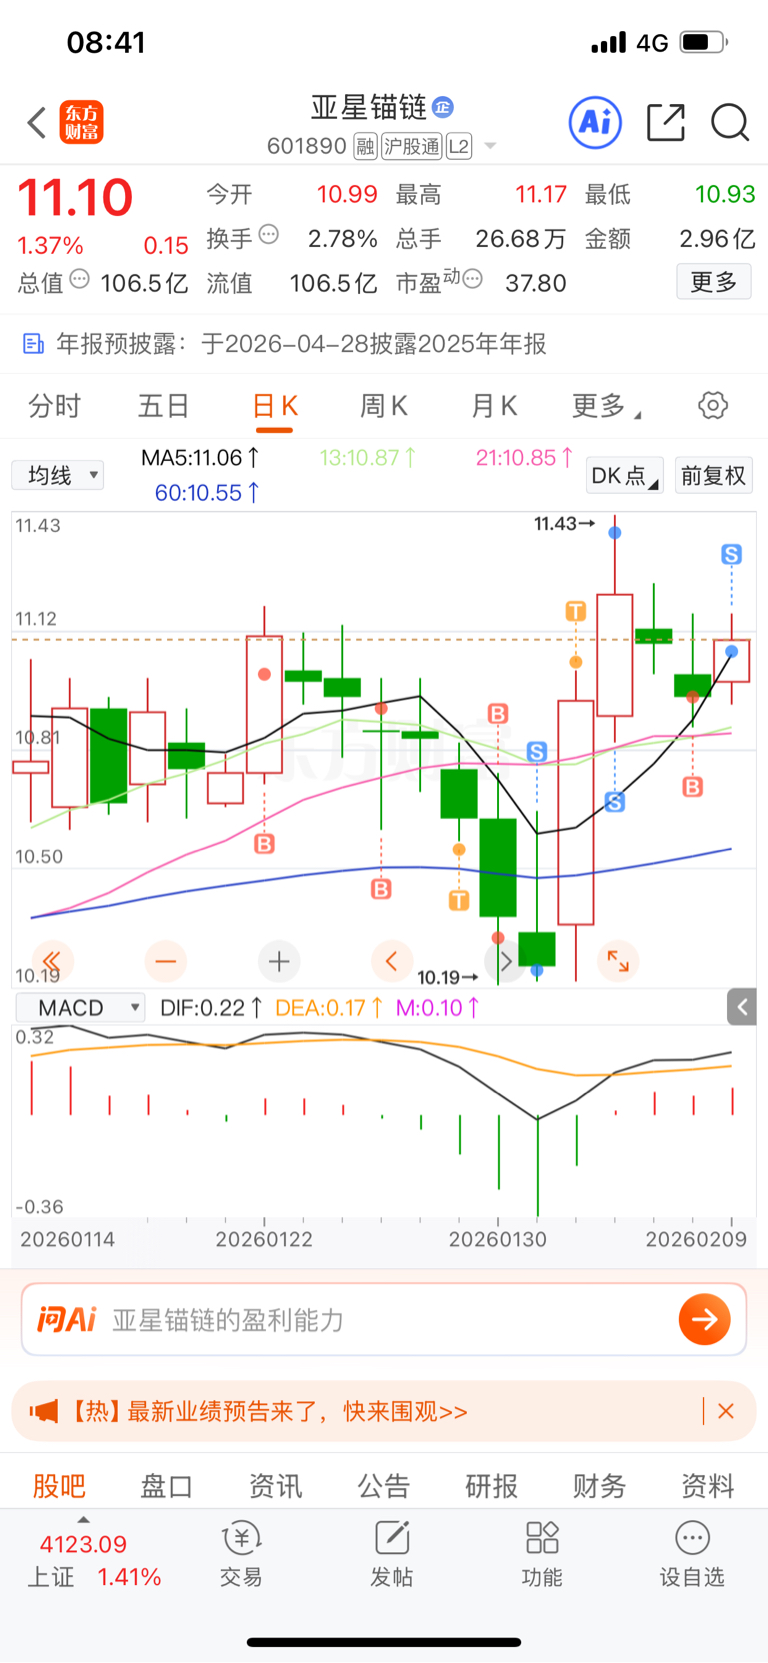This screenshot has height=1663, width=768.
Task: Open 发帖 post icon in bottom bar
Action: coord(391,1553)
